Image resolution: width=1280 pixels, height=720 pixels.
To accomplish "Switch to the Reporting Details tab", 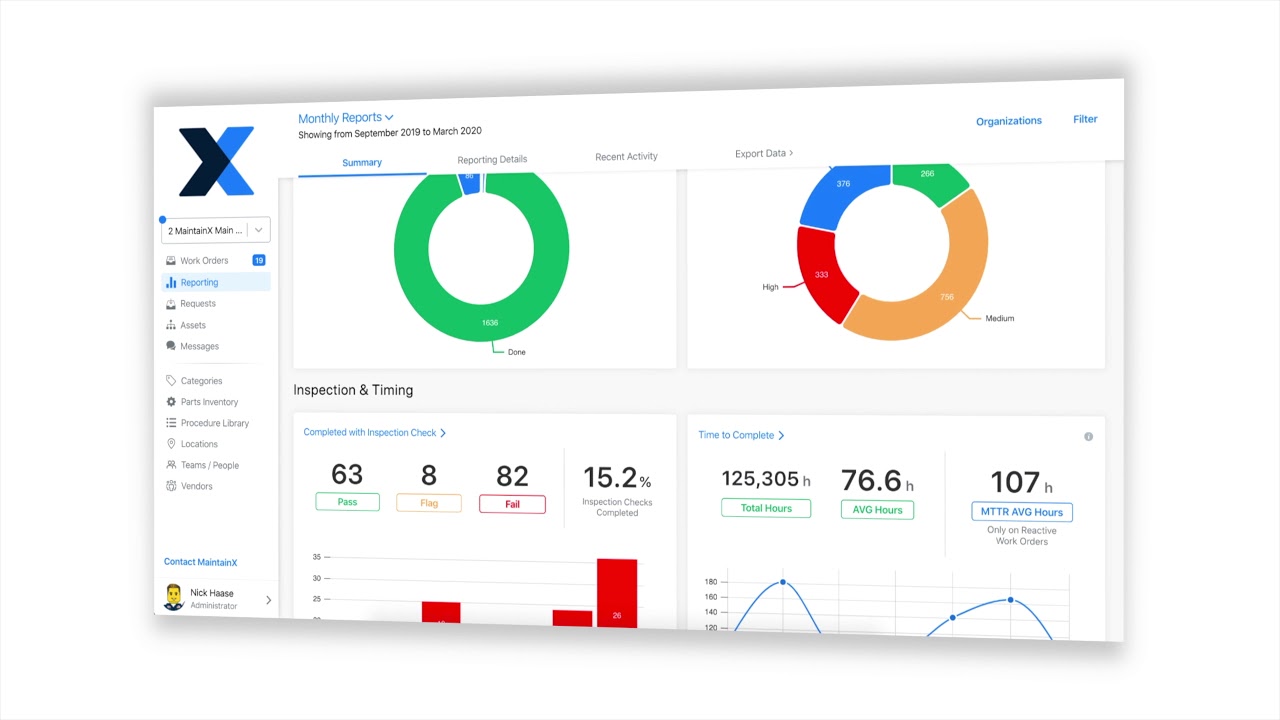I will 492,159.
